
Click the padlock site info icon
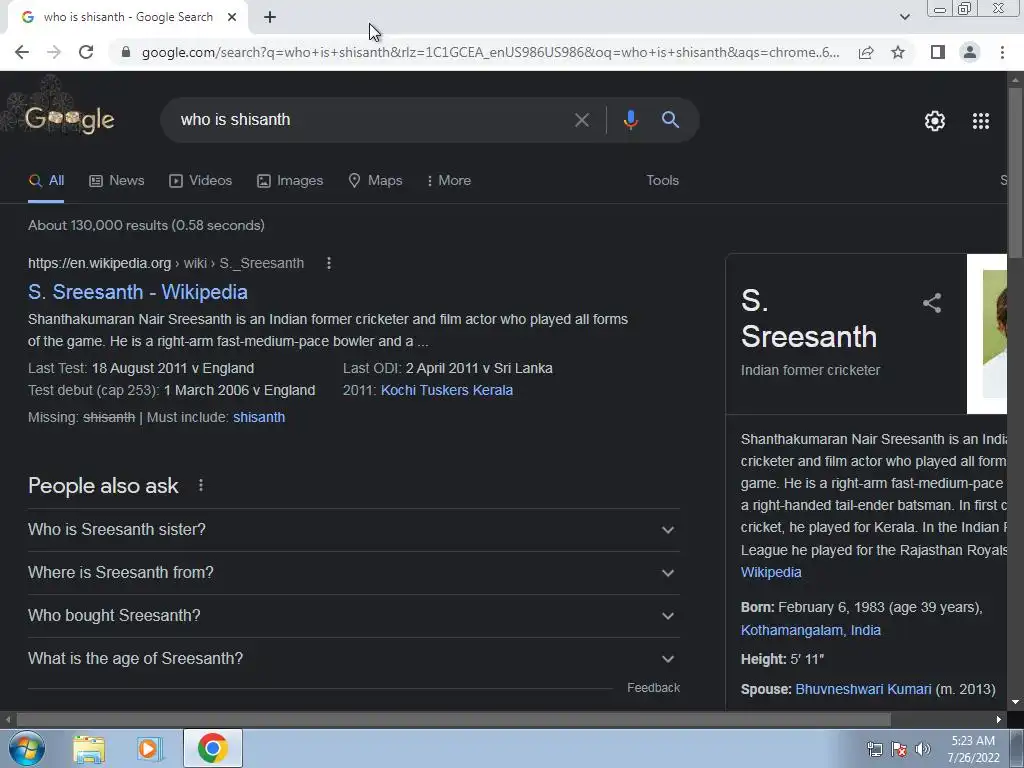click(126, 52)
